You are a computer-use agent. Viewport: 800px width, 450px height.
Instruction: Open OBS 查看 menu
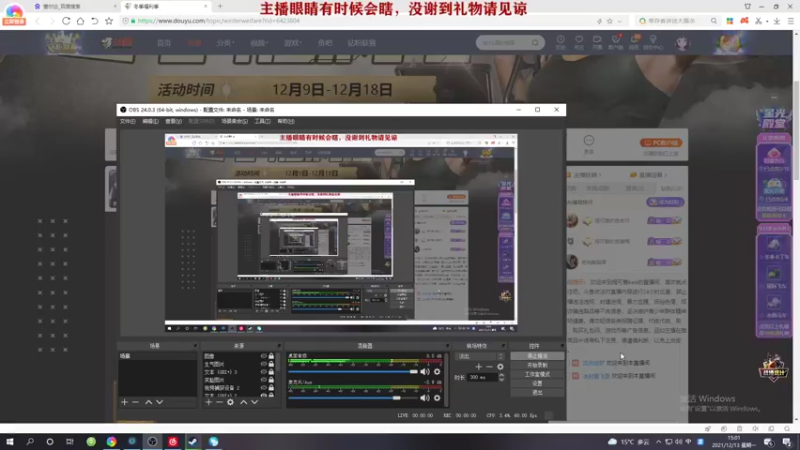(x=173, y=121)
